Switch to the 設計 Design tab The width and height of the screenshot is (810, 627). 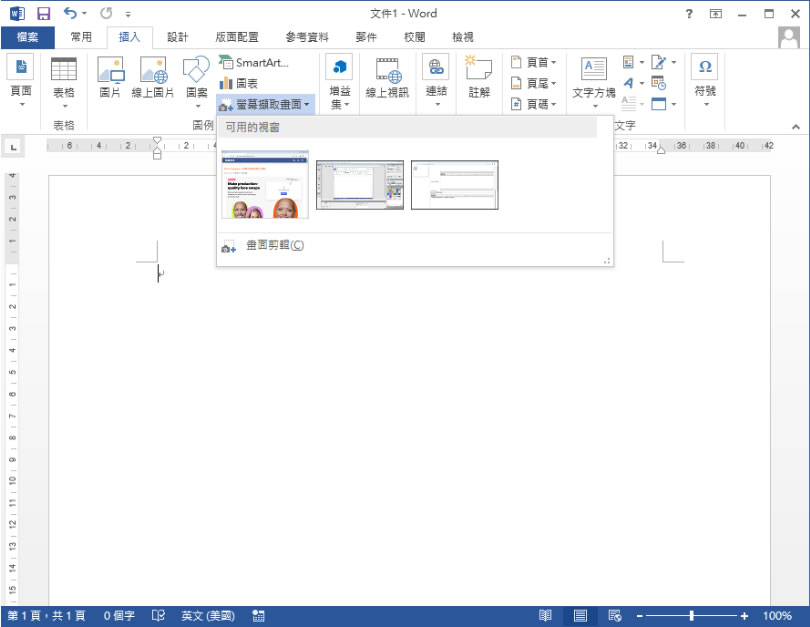(x=178, y=37)
